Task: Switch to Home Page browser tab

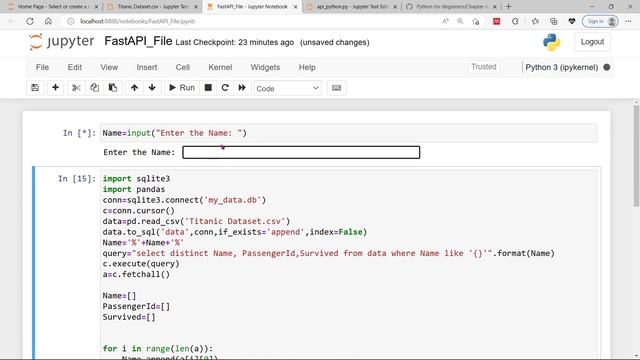Action: coord(53,7)
